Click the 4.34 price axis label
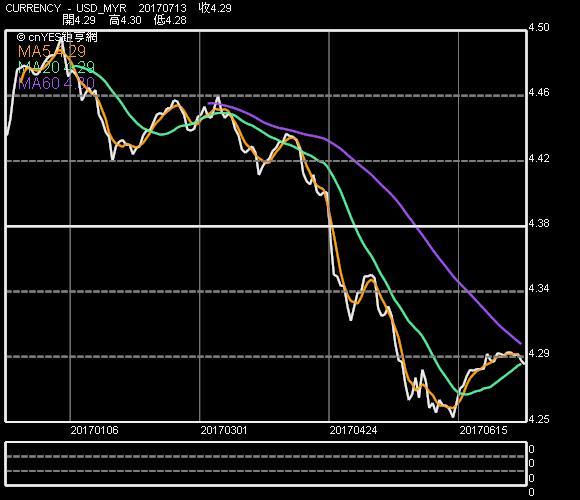Image resolution: width=580 pixels, height=500 pixels. tap(539, 288)
